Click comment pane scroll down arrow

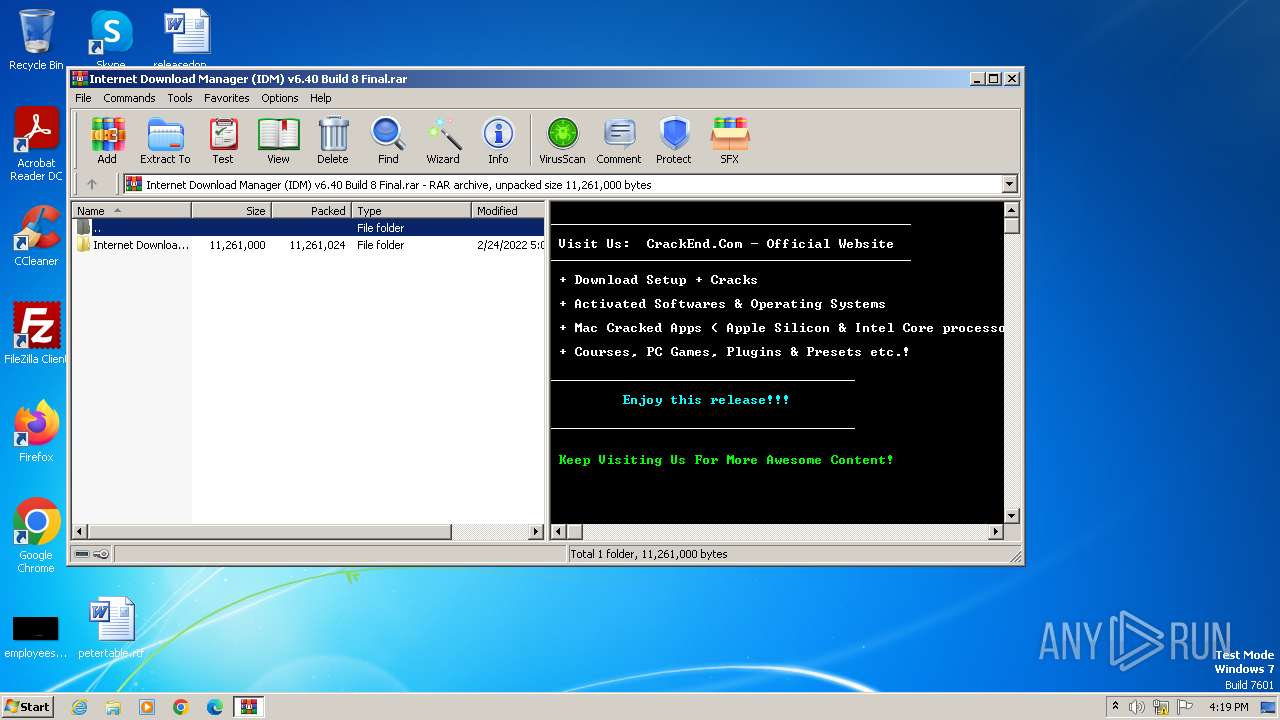pos(1011,516)
